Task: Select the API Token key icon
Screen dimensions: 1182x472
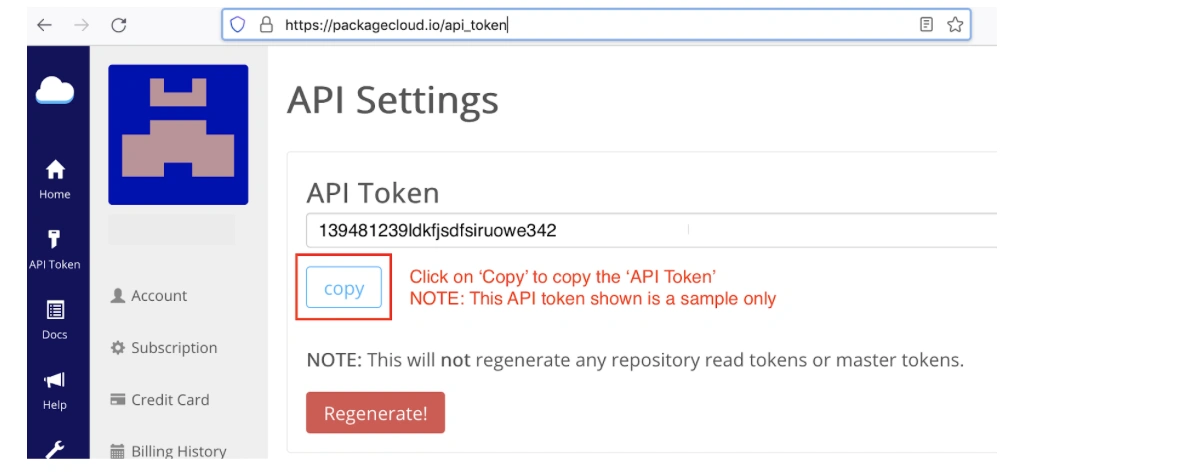Action: click(55, 240)
